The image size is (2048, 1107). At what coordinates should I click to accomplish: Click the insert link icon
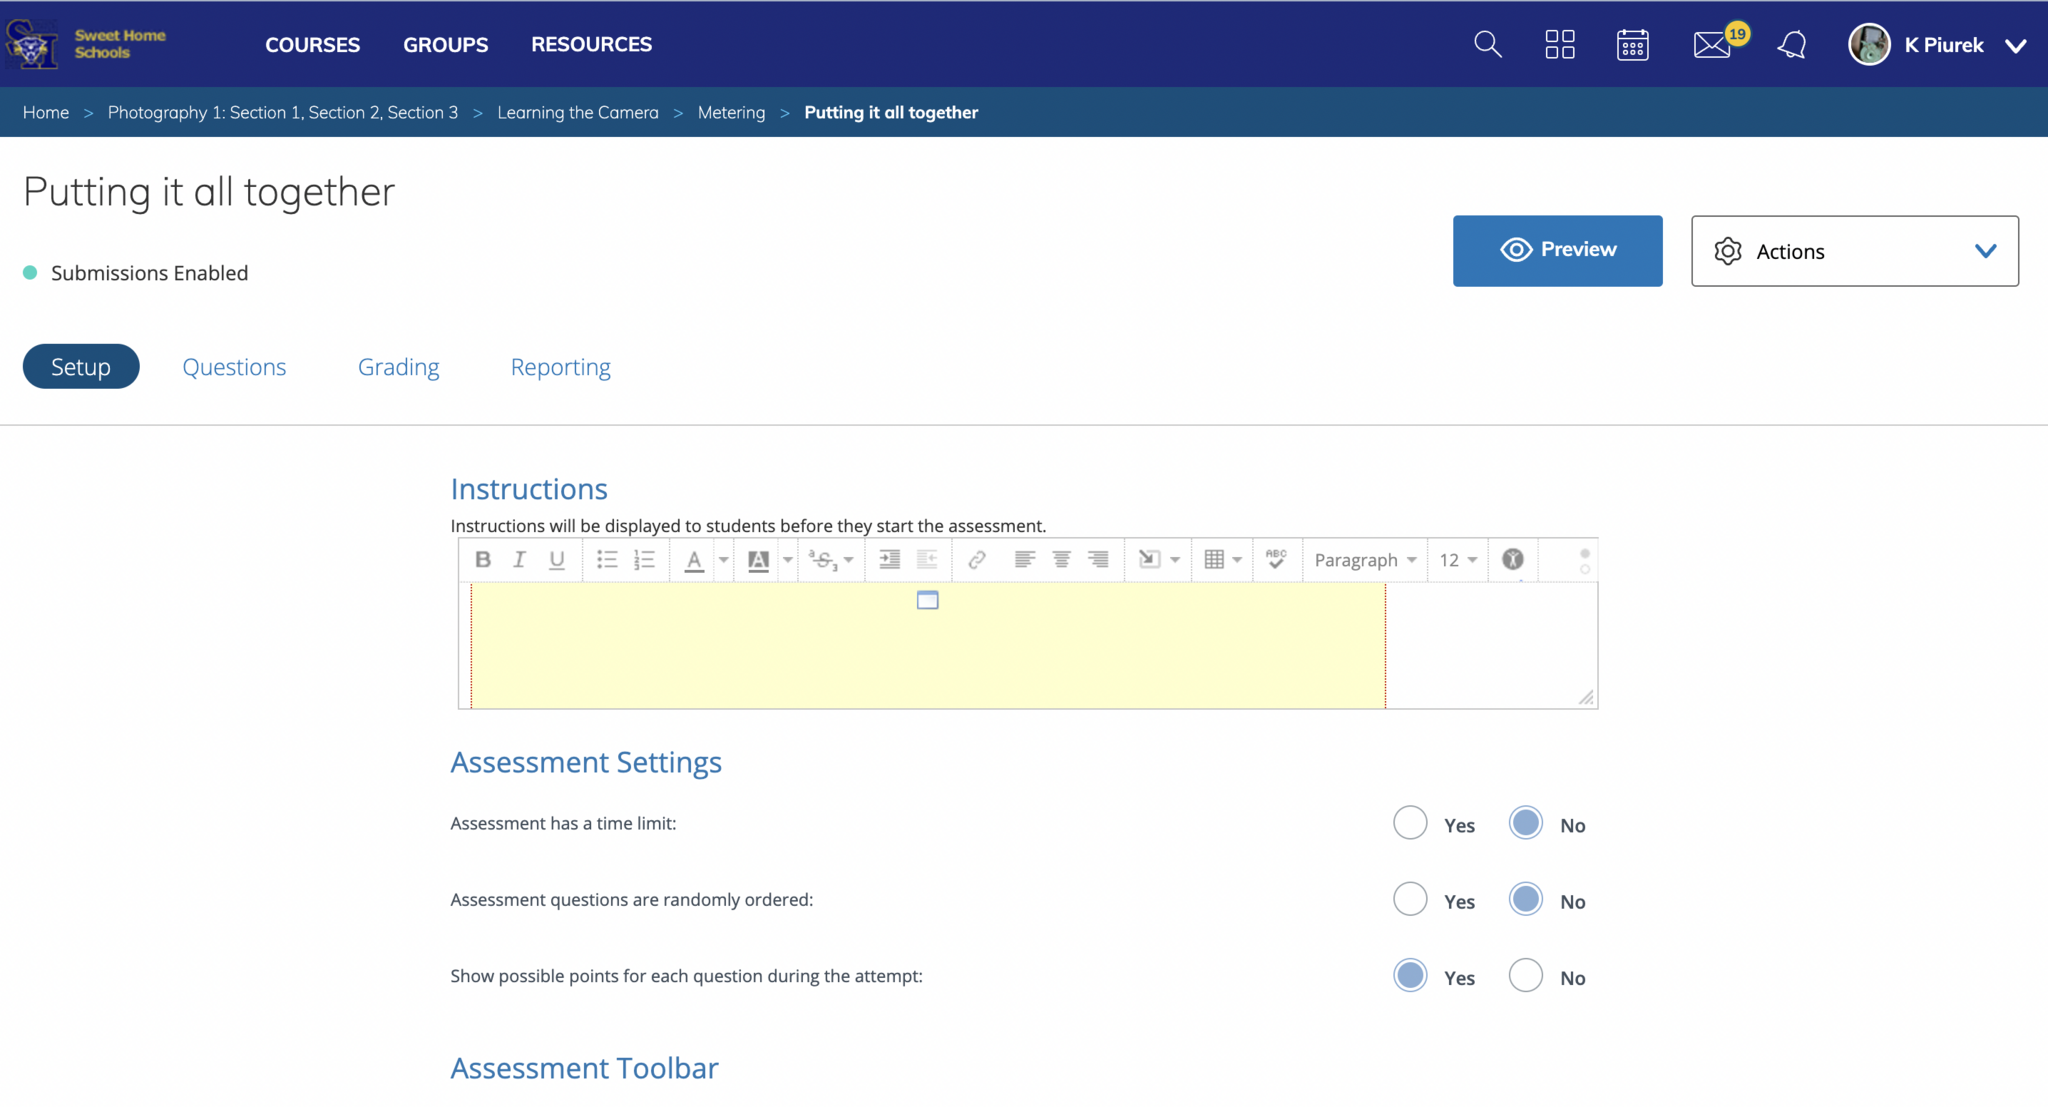tap(977, 559)
